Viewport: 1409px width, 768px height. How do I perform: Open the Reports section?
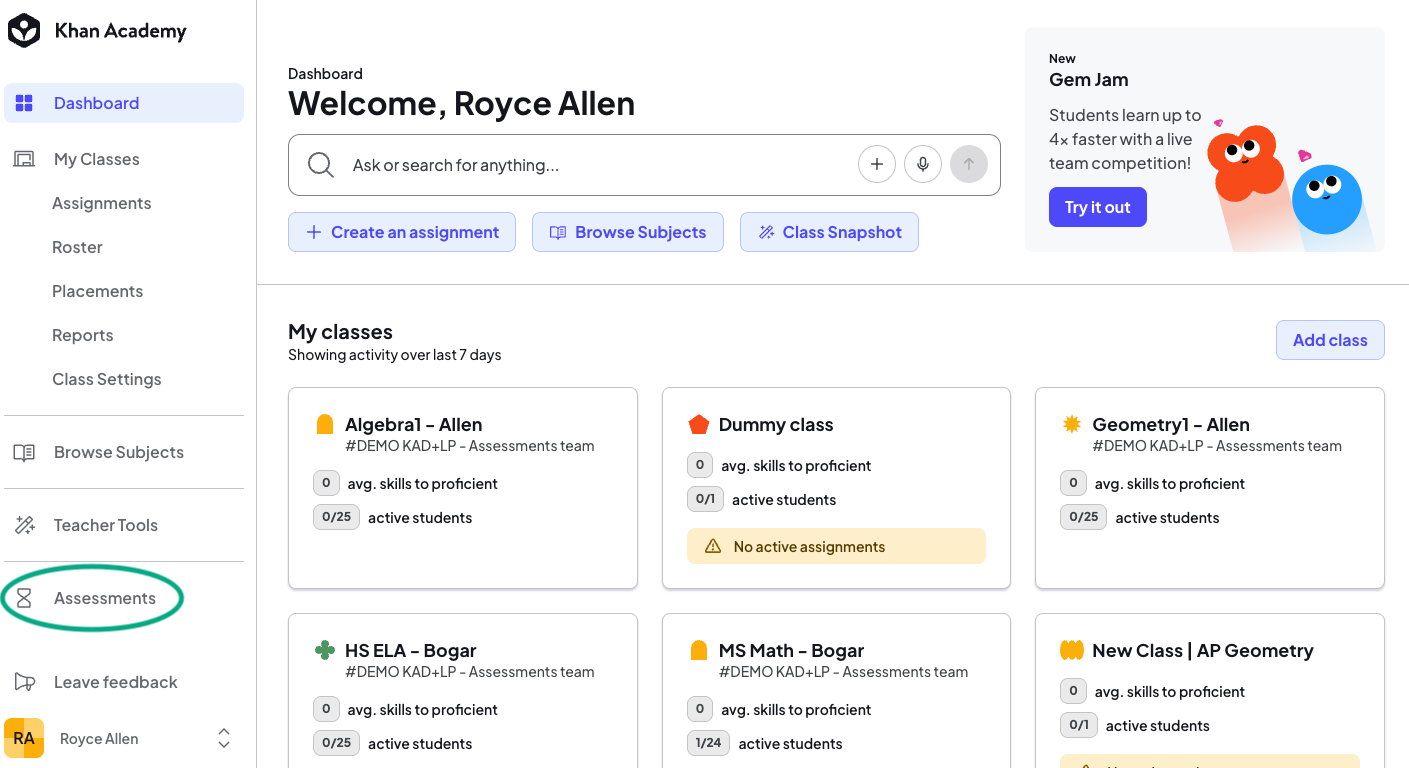(82, 335)
